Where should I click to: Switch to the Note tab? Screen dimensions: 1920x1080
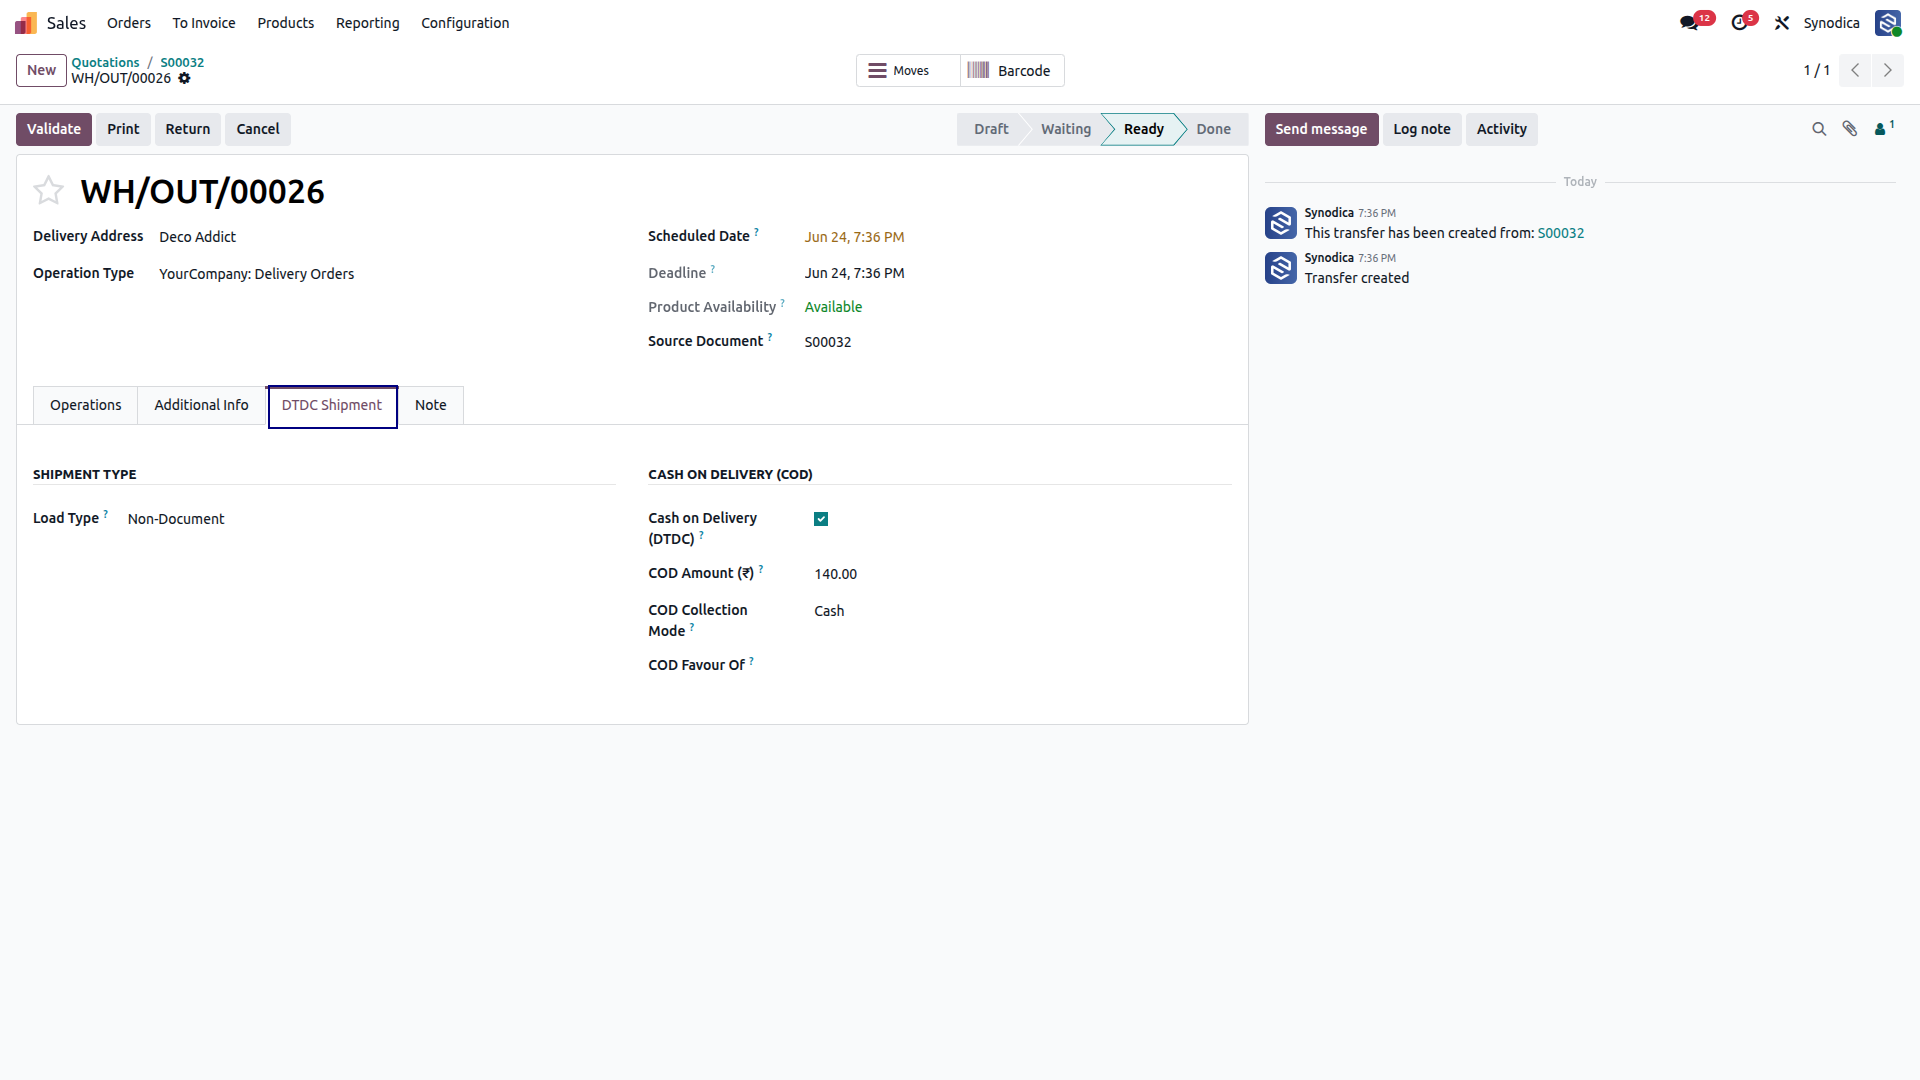431,405
